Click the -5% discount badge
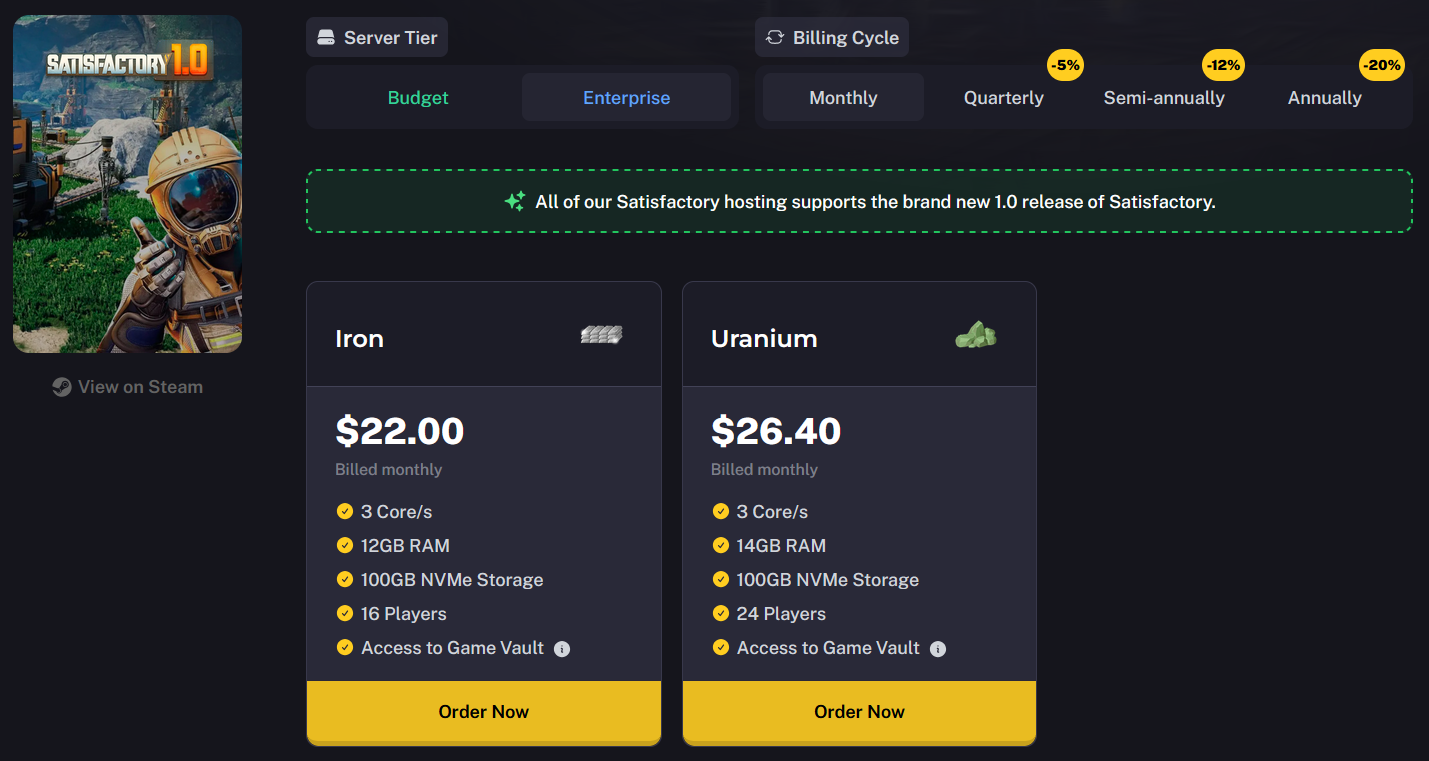 click(1065, 66)
